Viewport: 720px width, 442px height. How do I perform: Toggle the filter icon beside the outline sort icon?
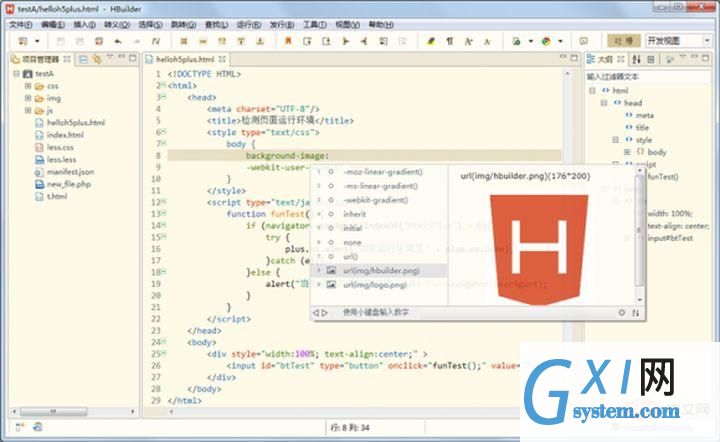point(651,59)
